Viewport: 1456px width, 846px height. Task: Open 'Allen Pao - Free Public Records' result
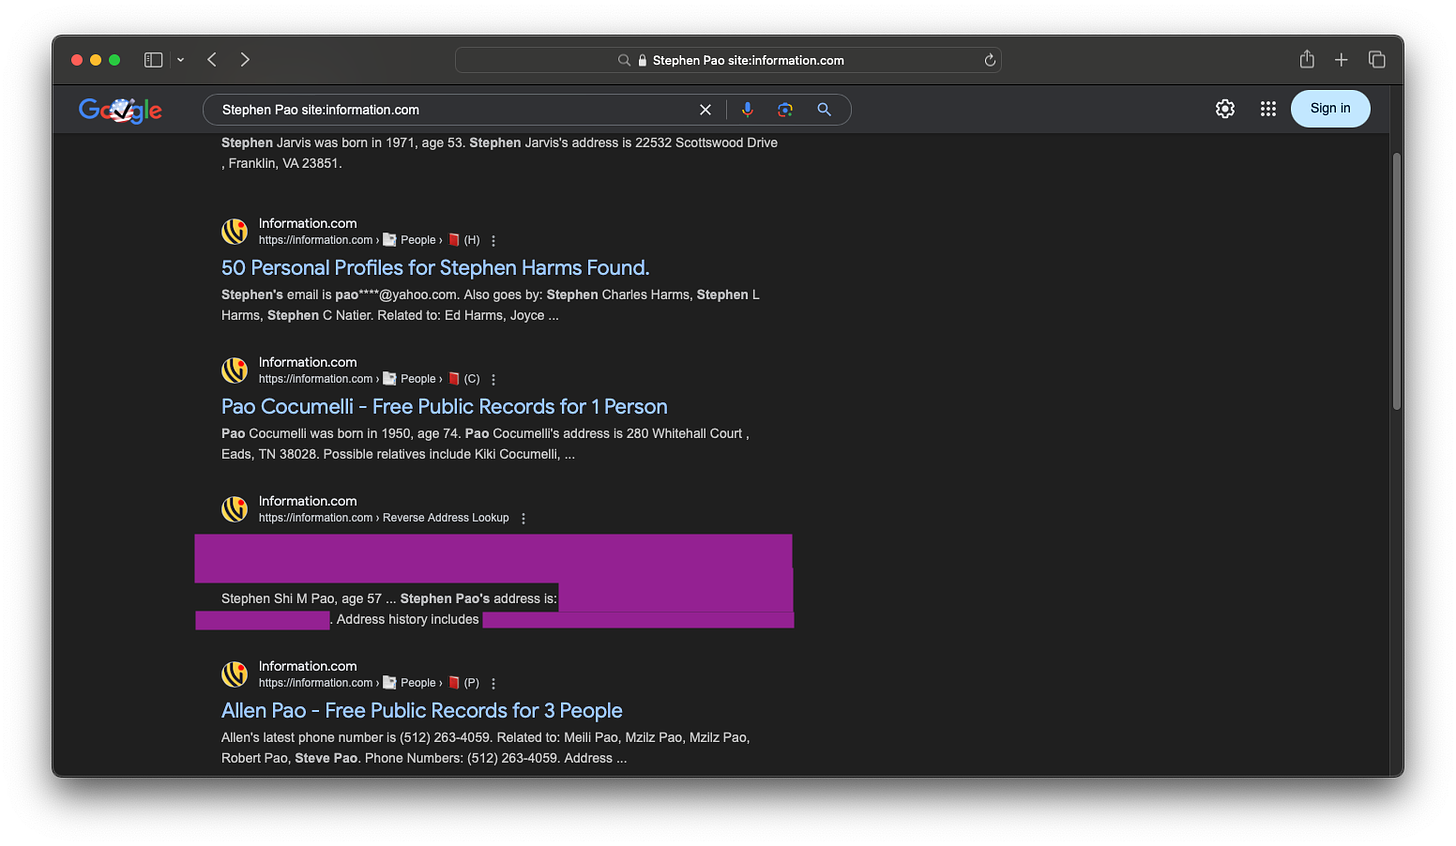422,711
